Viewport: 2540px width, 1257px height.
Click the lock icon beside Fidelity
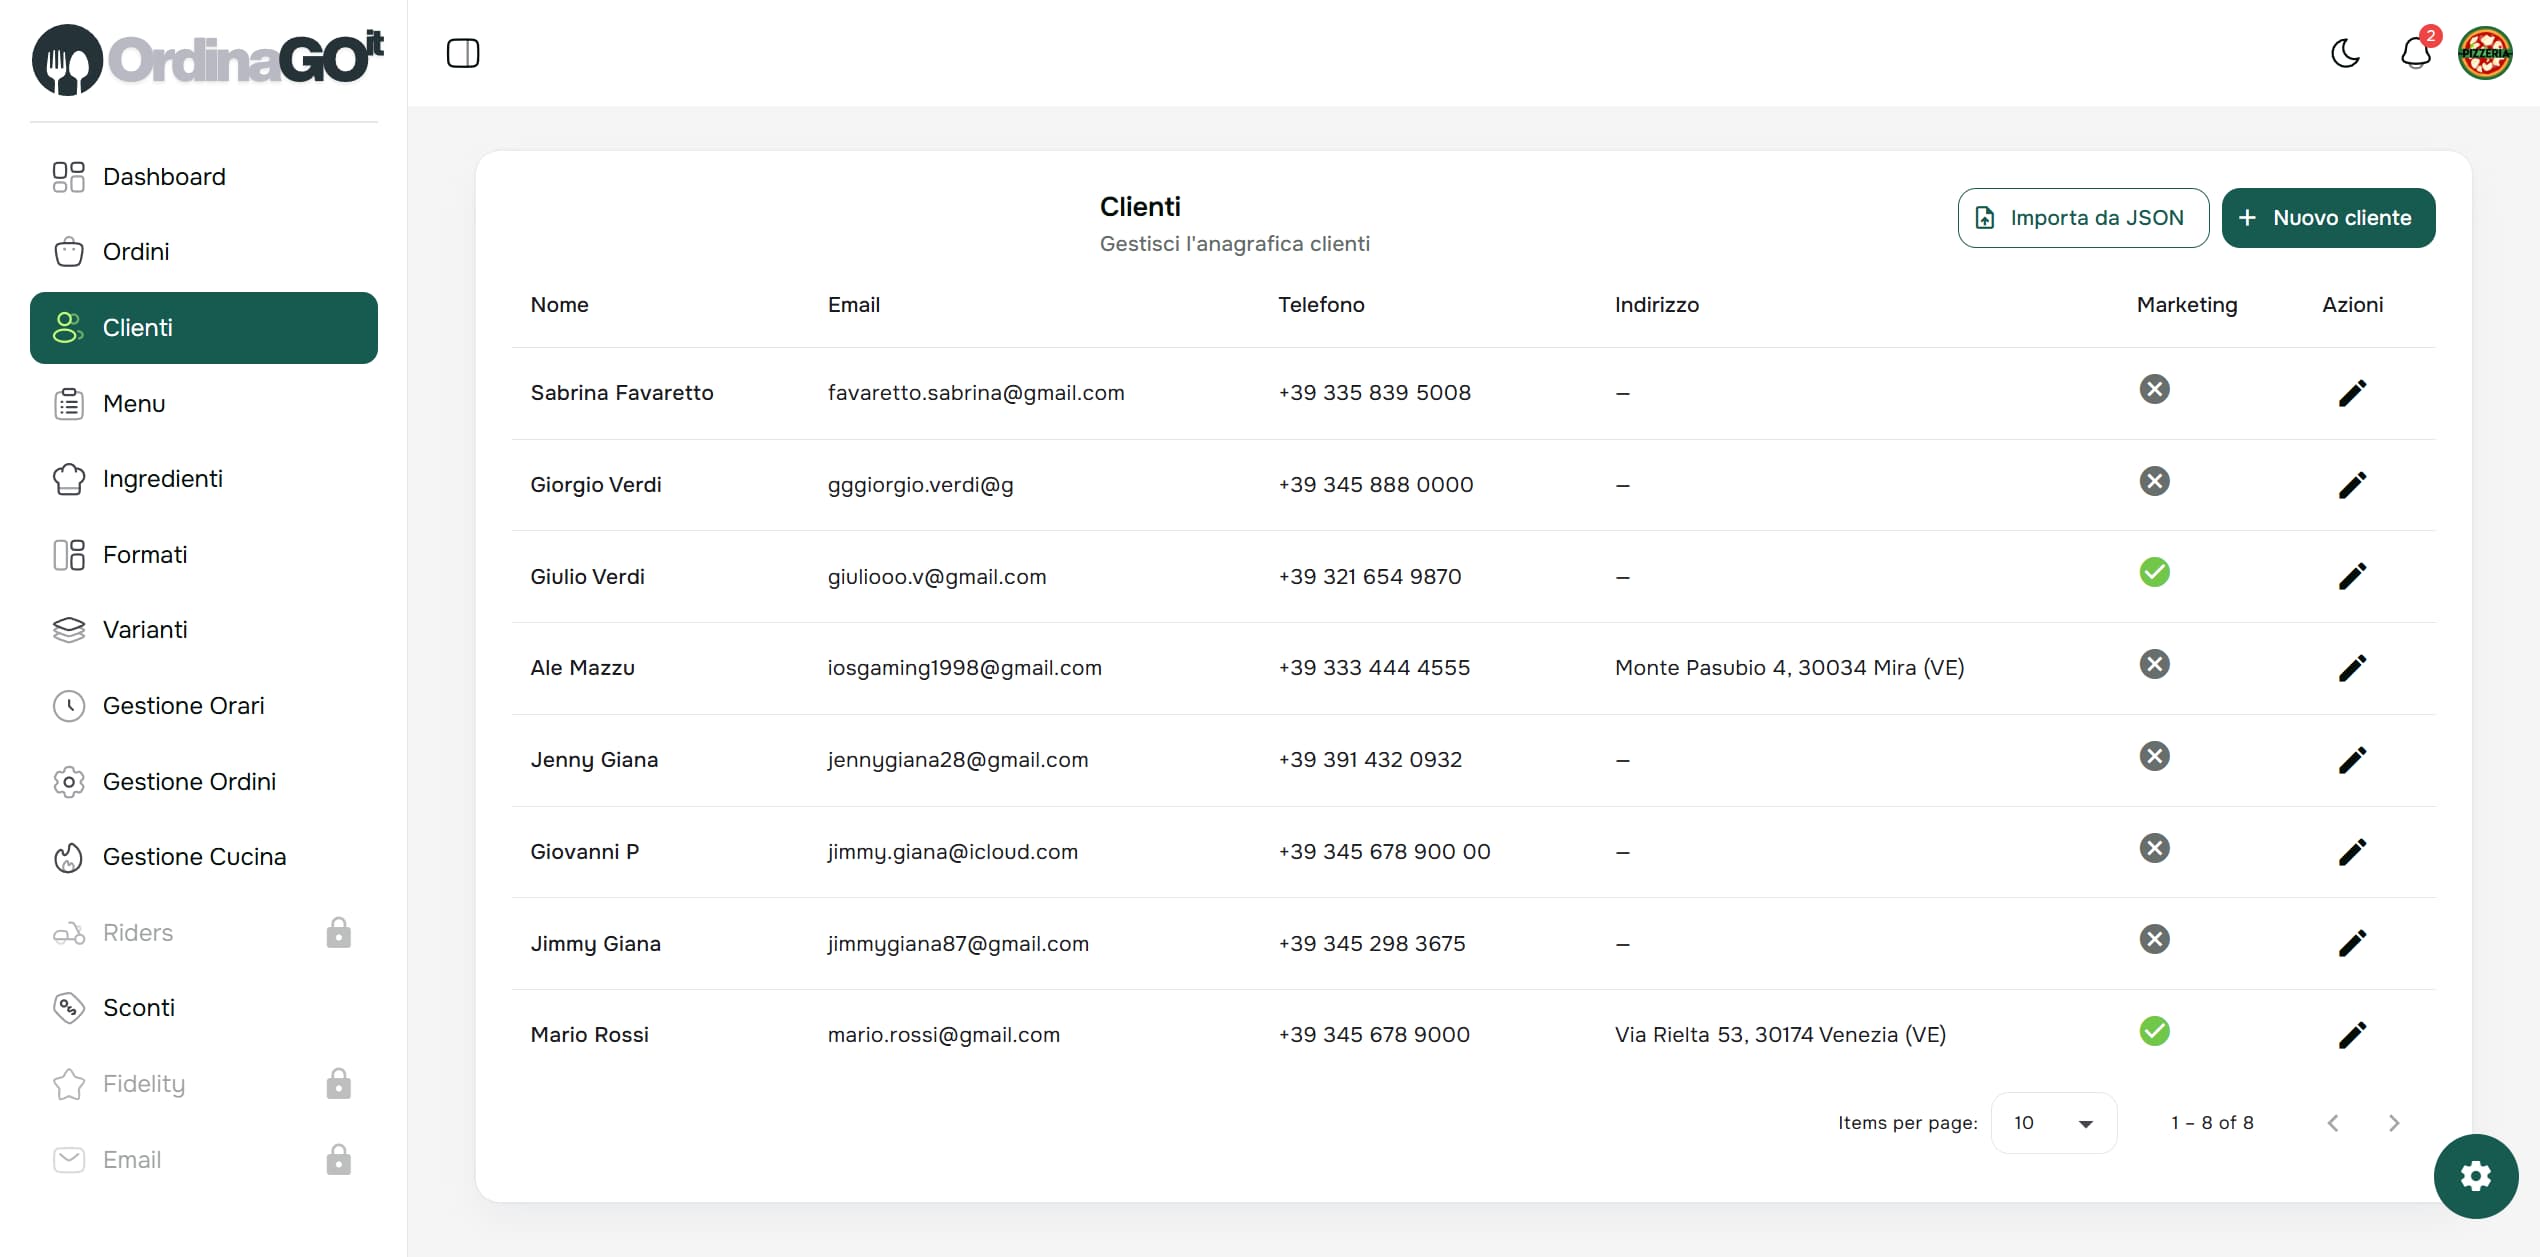tap(339, 1083)
